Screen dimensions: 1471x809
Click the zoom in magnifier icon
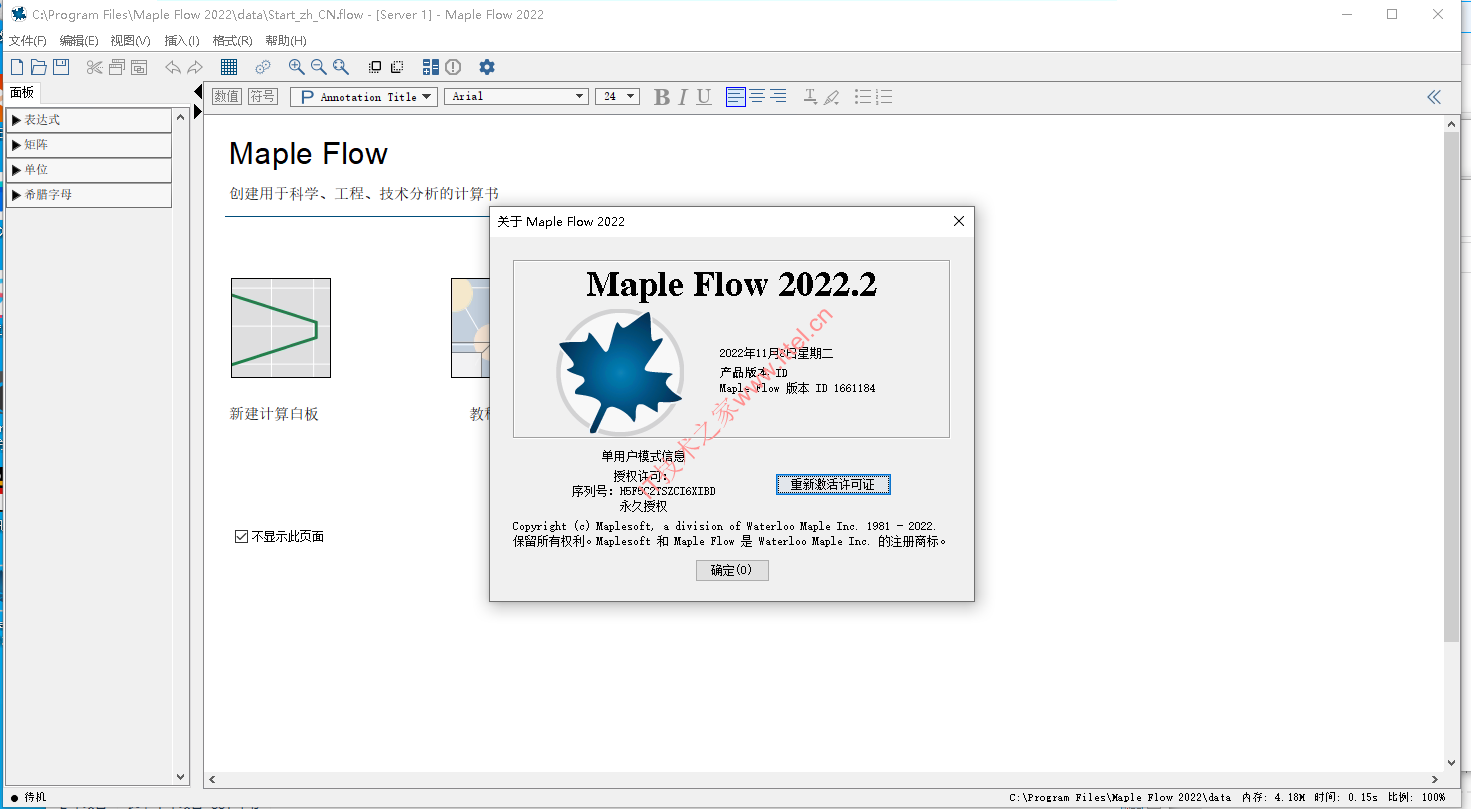(297, 67)
